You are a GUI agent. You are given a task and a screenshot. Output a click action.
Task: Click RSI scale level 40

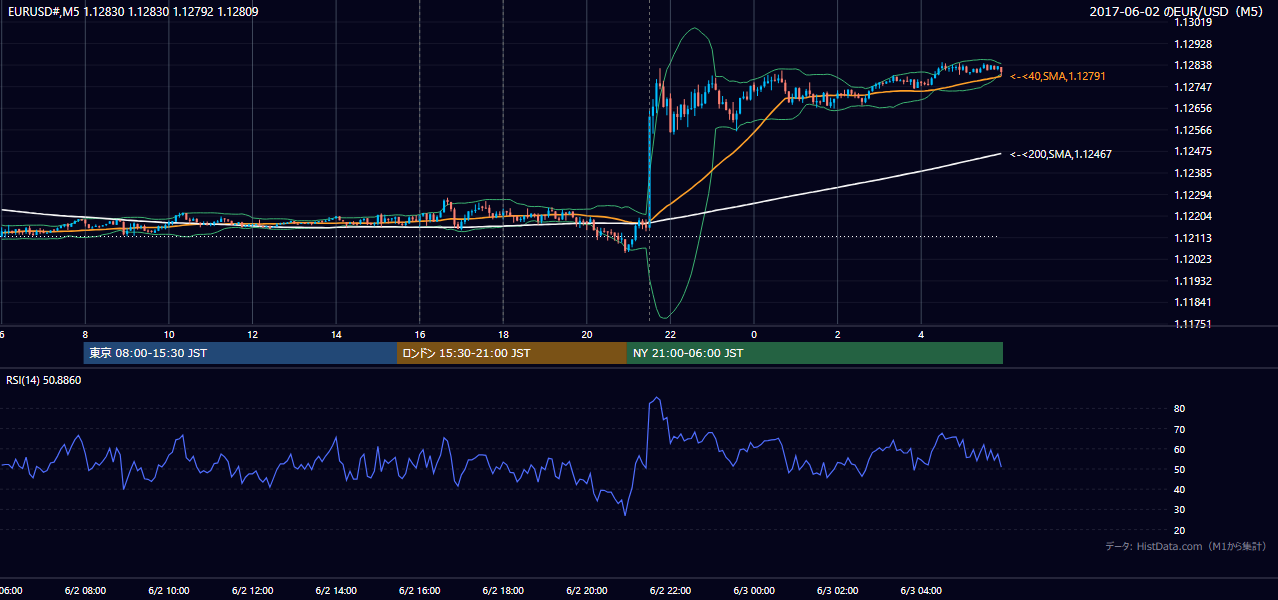coord(1179,489)
